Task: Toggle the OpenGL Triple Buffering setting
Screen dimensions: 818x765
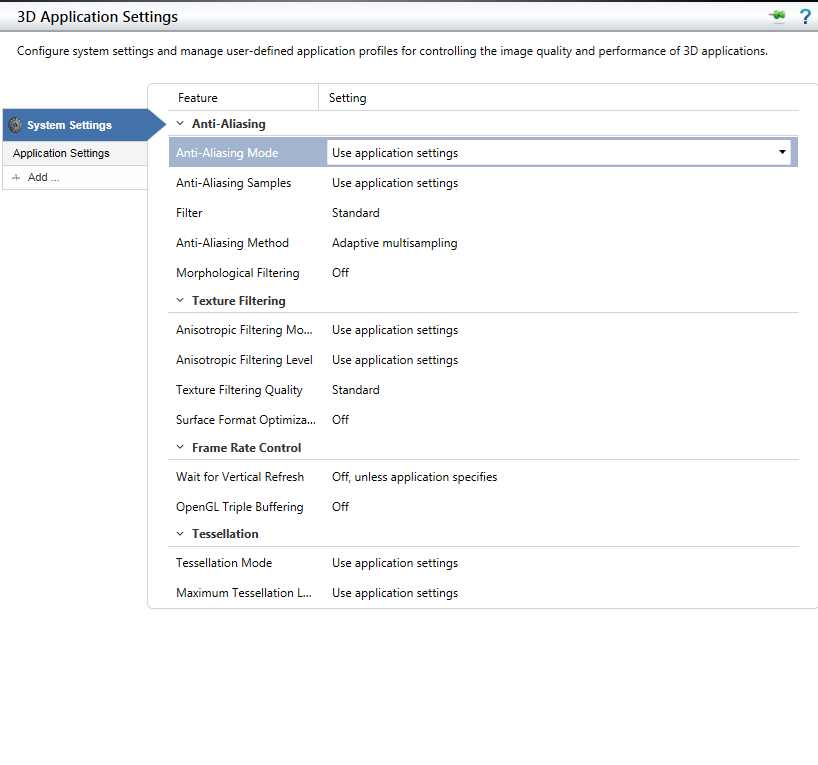Action: pos(340,507)
